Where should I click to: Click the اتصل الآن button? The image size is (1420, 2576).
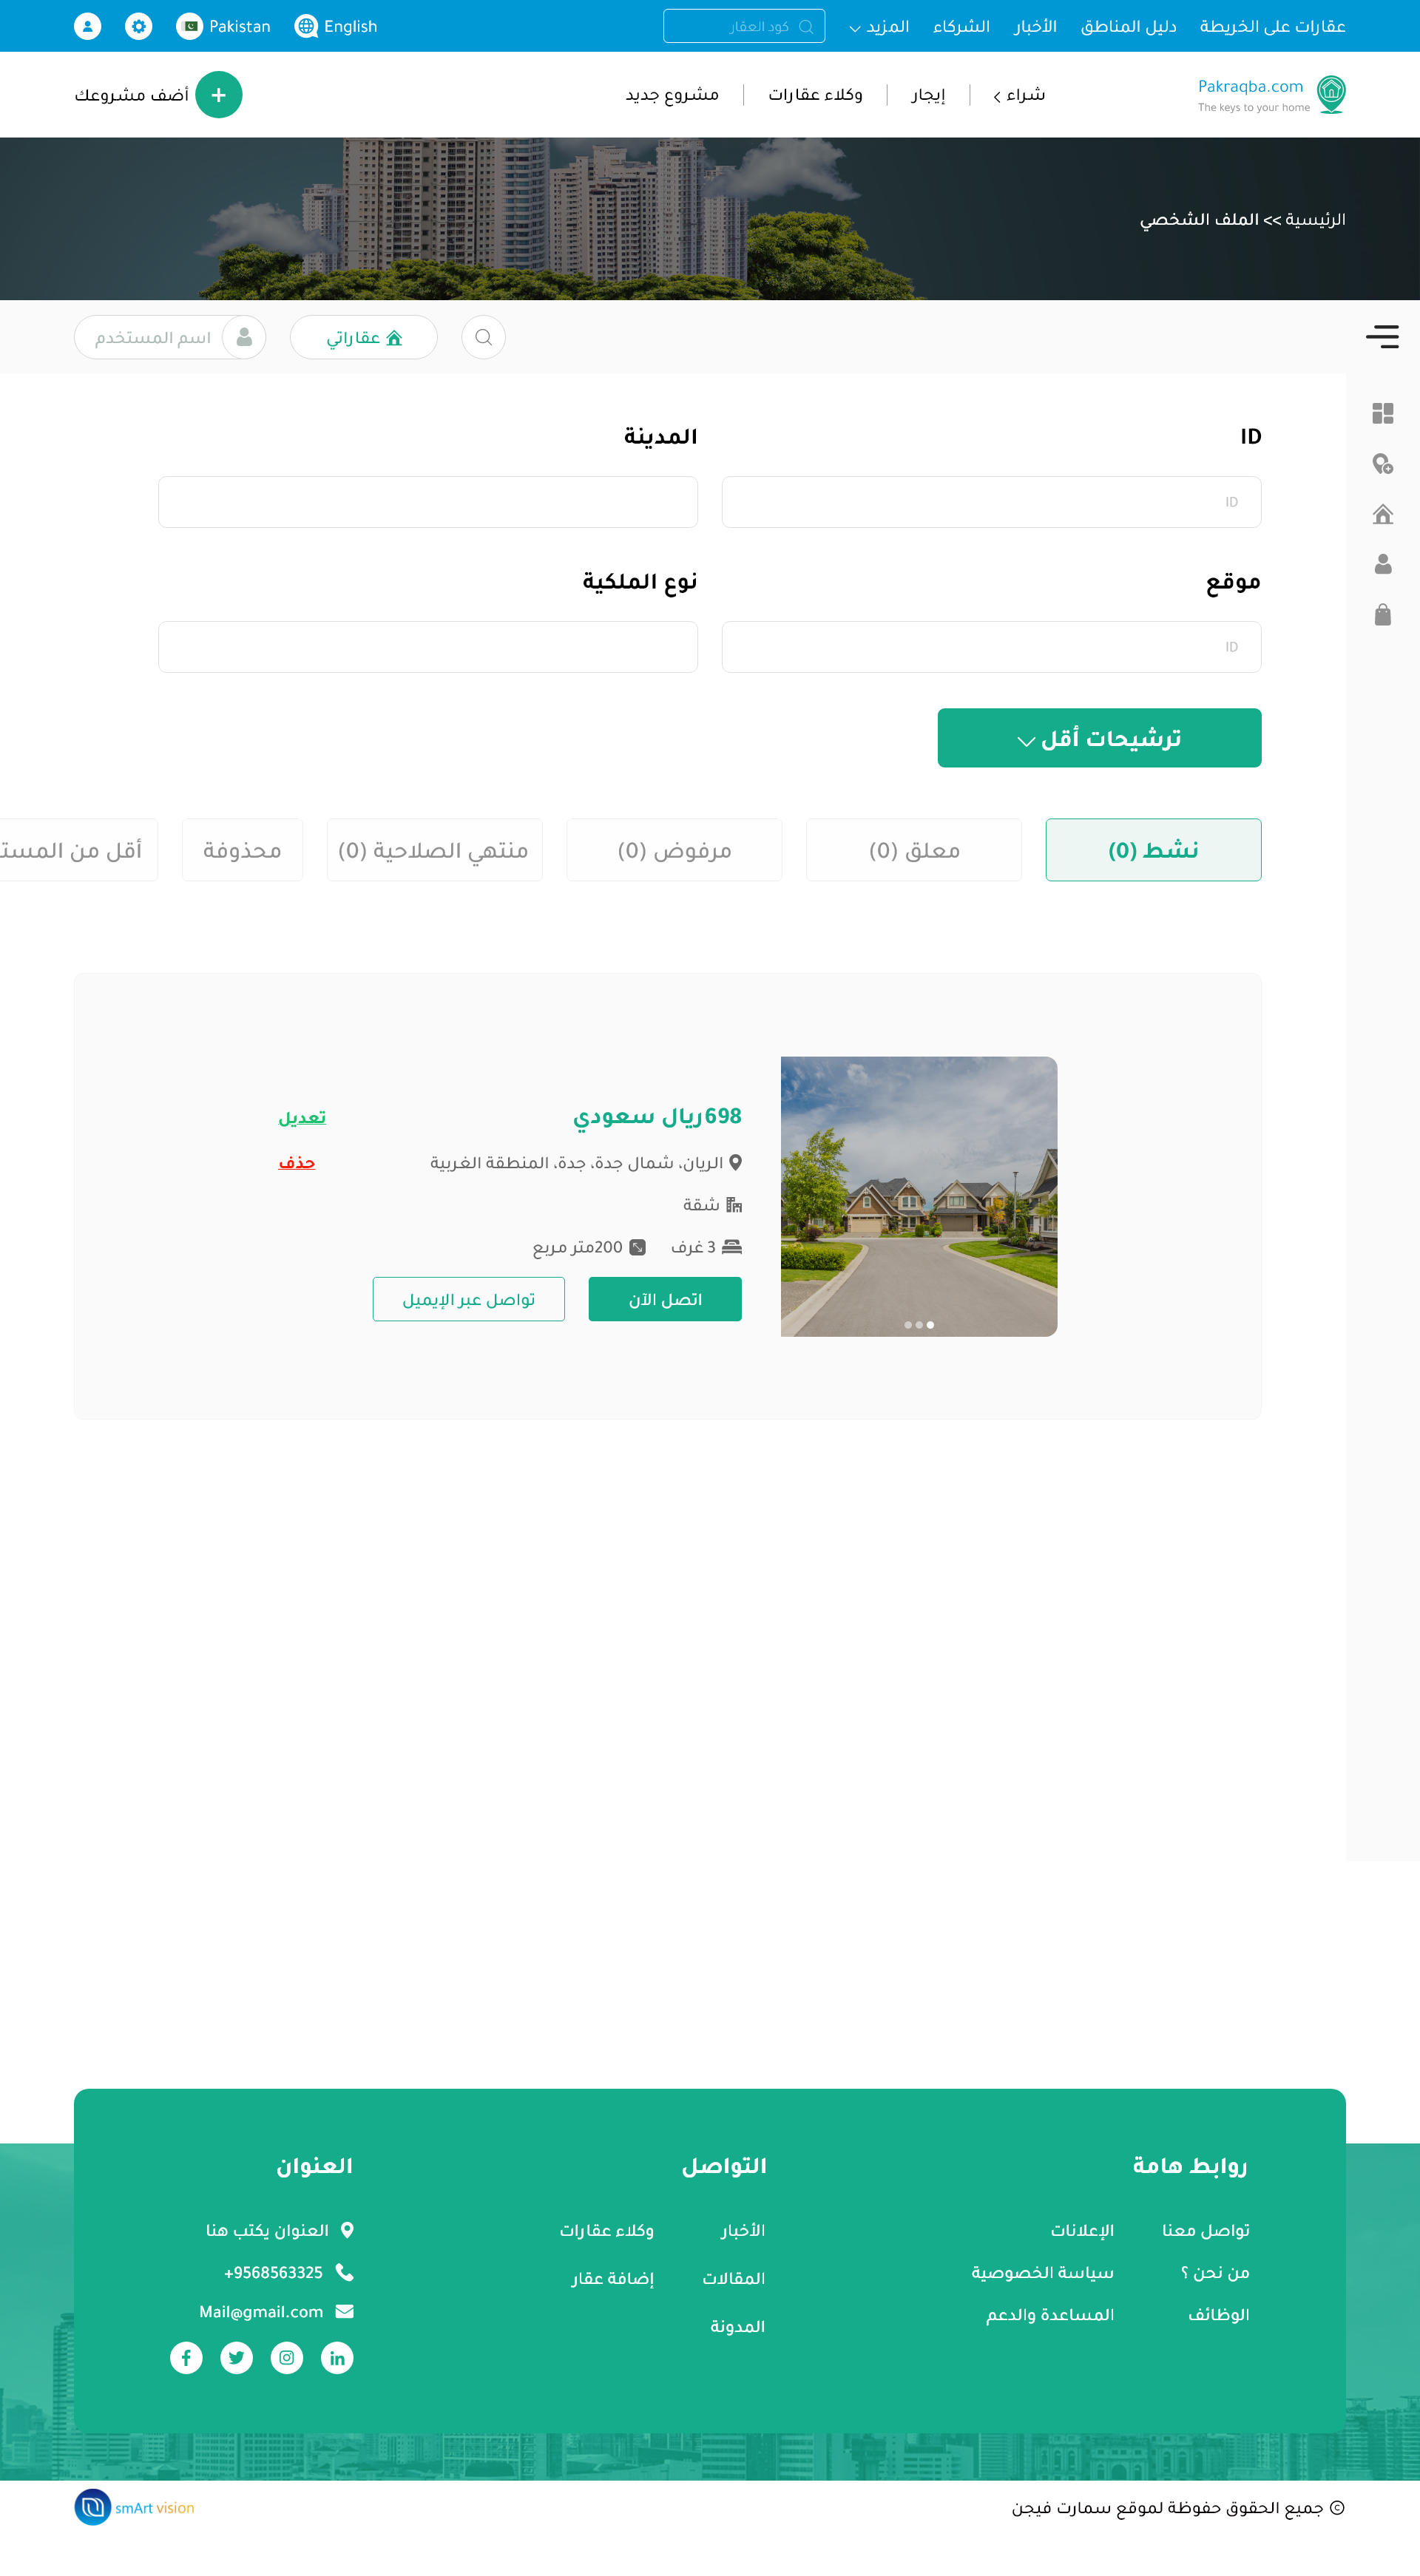tap(665, 1299)
